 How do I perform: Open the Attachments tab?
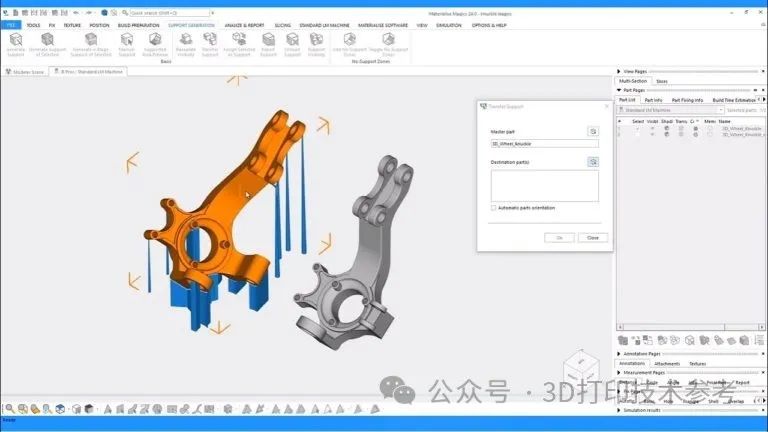[x=667, y=363]
